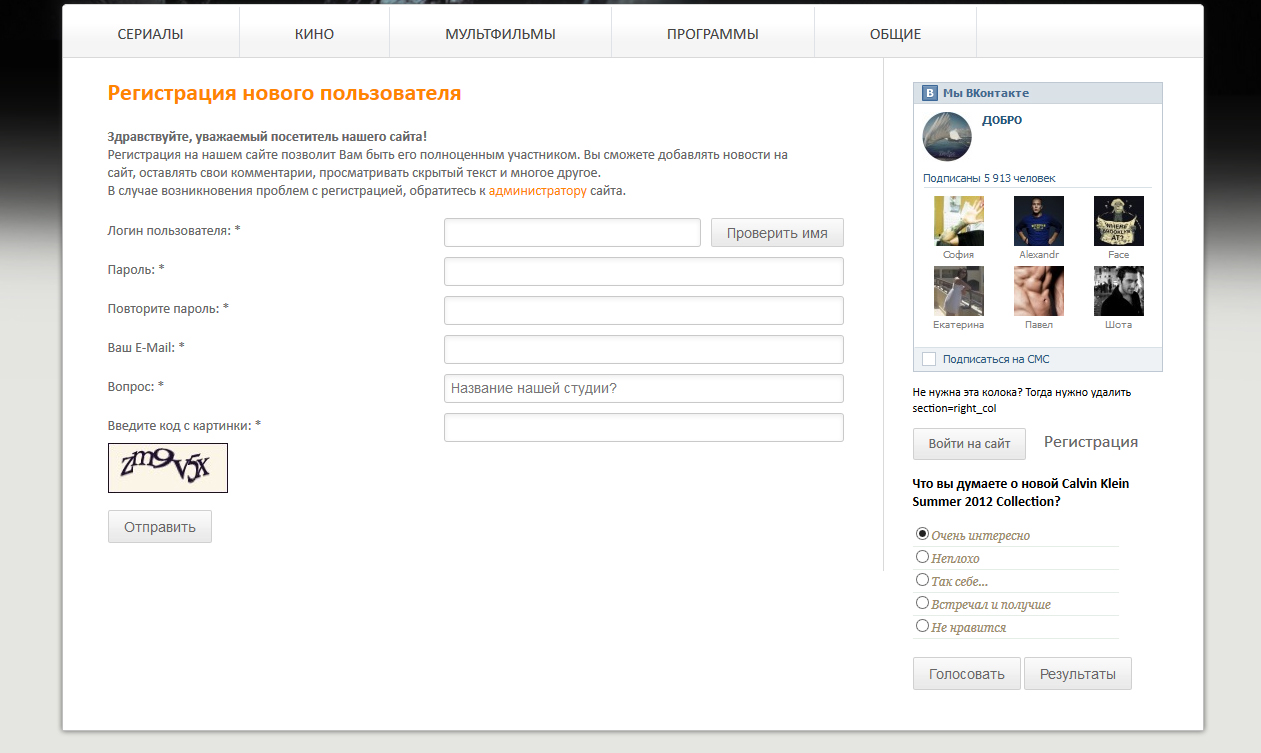This screenshot has height=753, width=1261.
Task: Open the МУЛЬТФИЛЬМЫ menu item
Action: (x=500, y=33)
